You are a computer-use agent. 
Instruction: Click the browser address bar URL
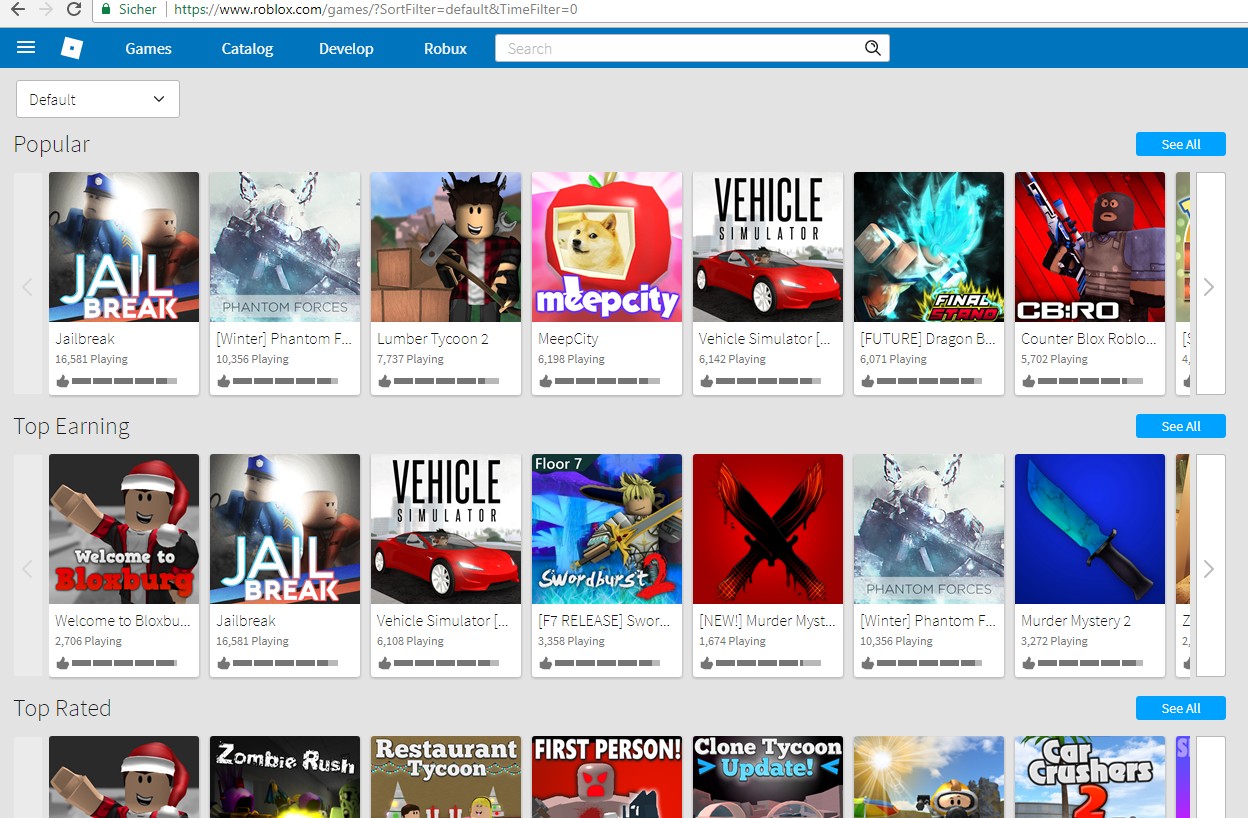[x=375, y=9]
